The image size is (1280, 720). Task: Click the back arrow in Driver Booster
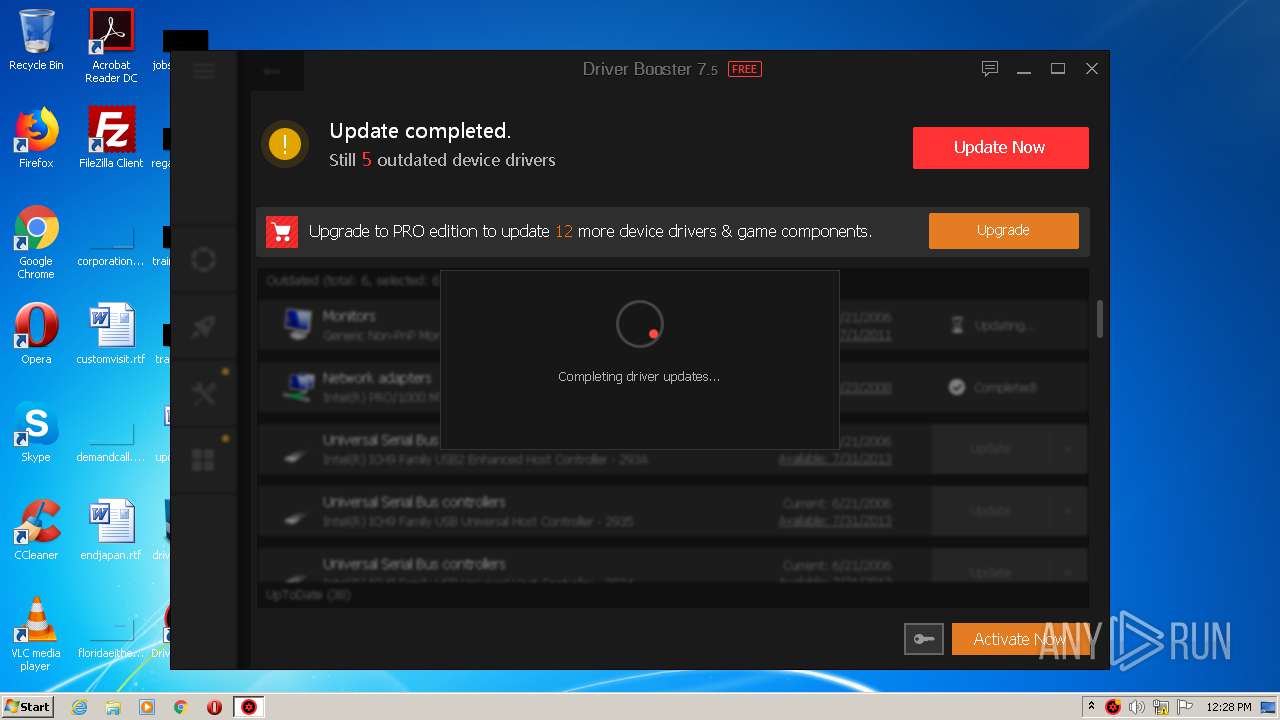(x=272, y=71)
